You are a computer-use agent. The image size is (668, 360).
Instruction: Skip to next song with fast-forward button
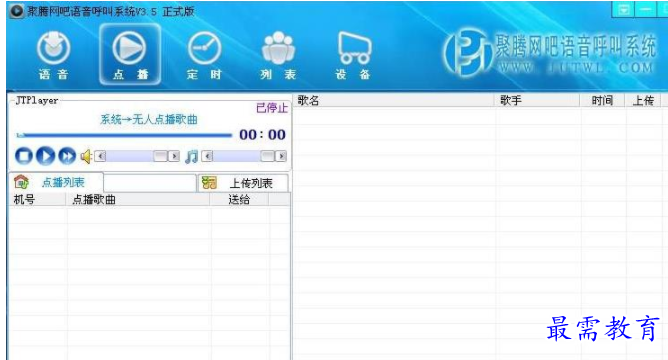67,156
